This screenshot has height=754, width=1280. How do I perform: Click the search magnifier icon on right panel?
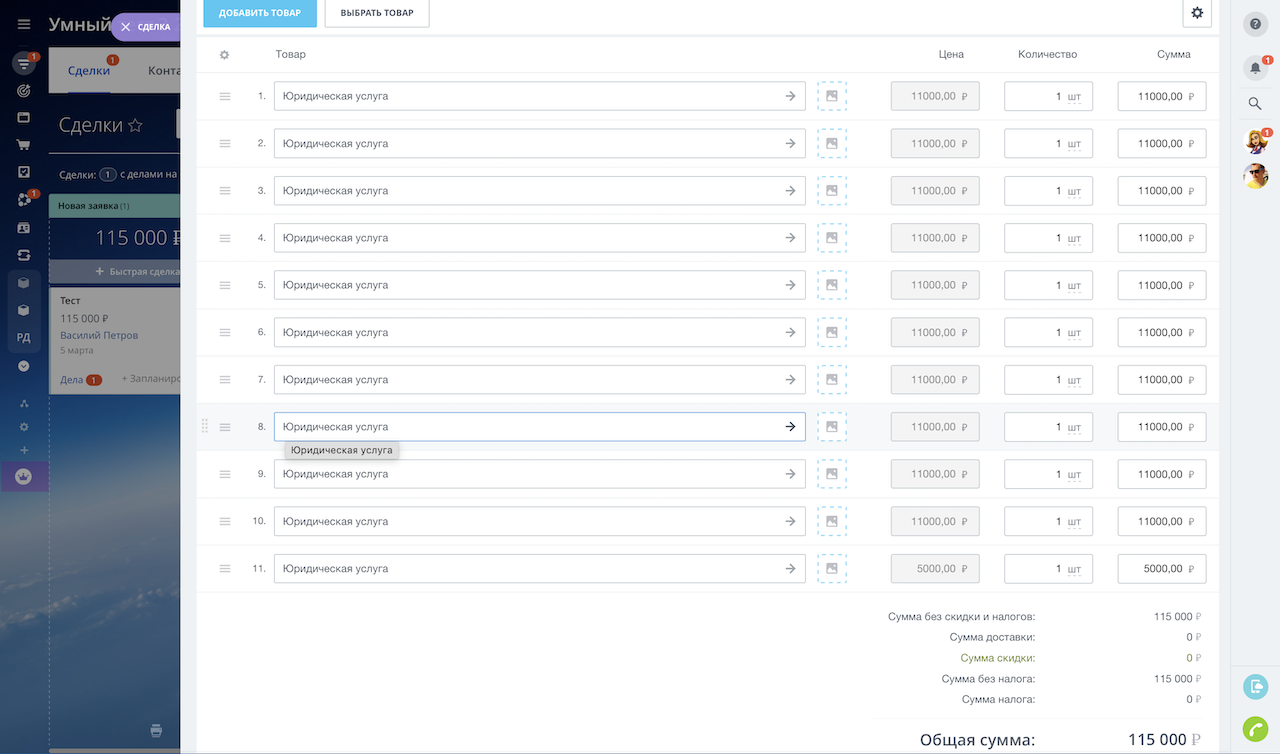pos(1255,103)
